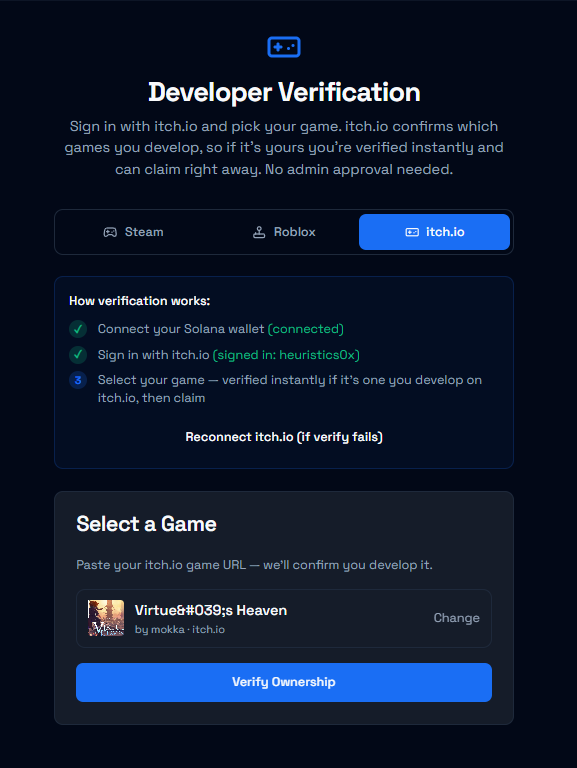This screenshot has height=768, width=577.
Task: Click 'Connect your Solana wallet' step text
Action: 181,329
